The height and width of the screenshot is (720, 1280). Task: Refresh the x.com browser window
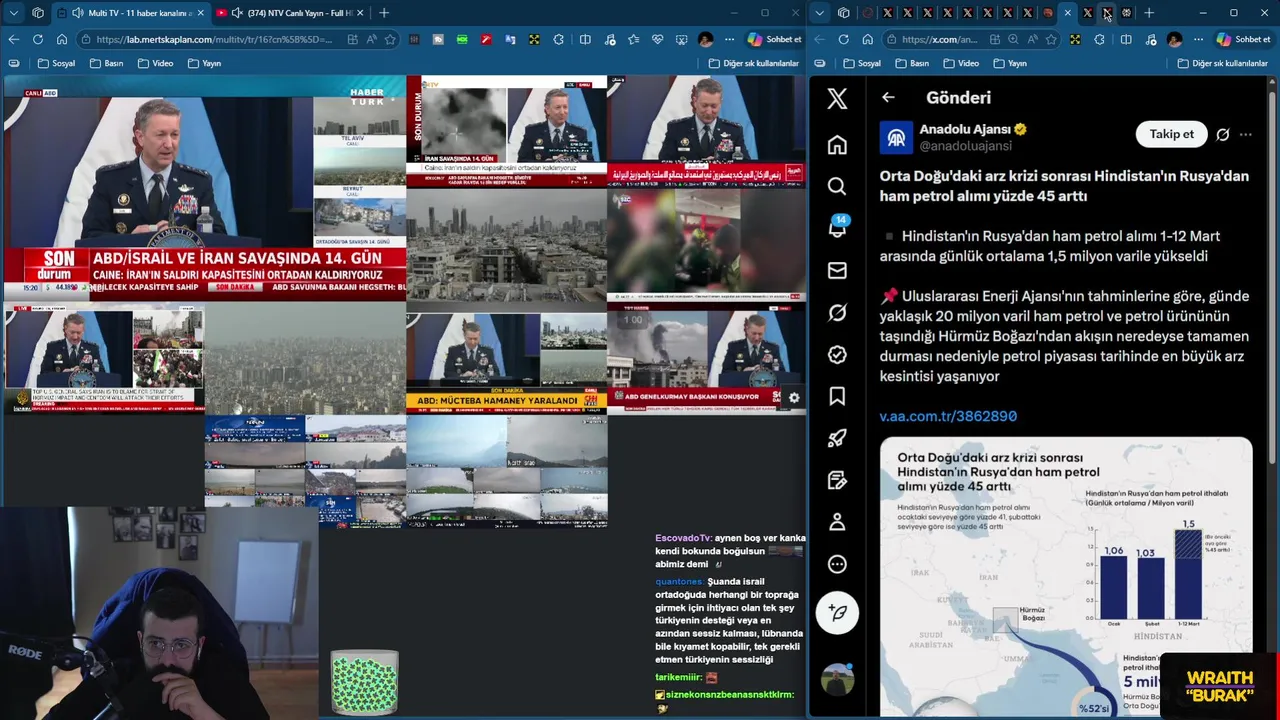(x=843, y=39)
